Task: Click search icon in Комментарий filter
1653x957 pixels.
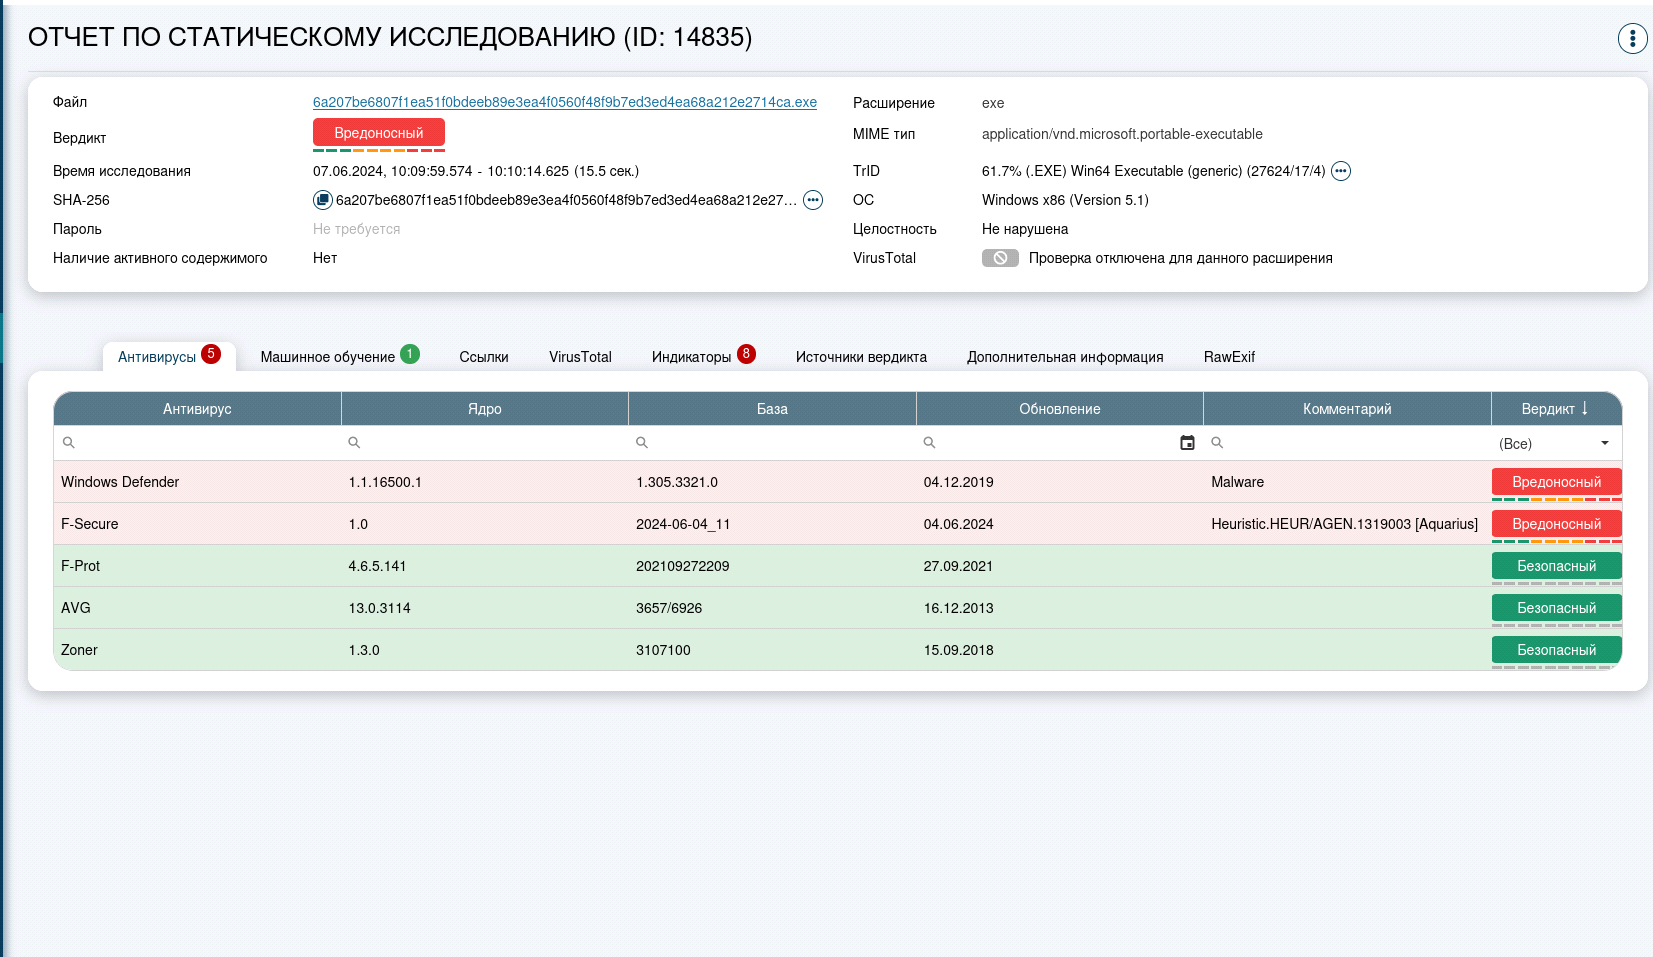Action: click(x=1217, y=443)
